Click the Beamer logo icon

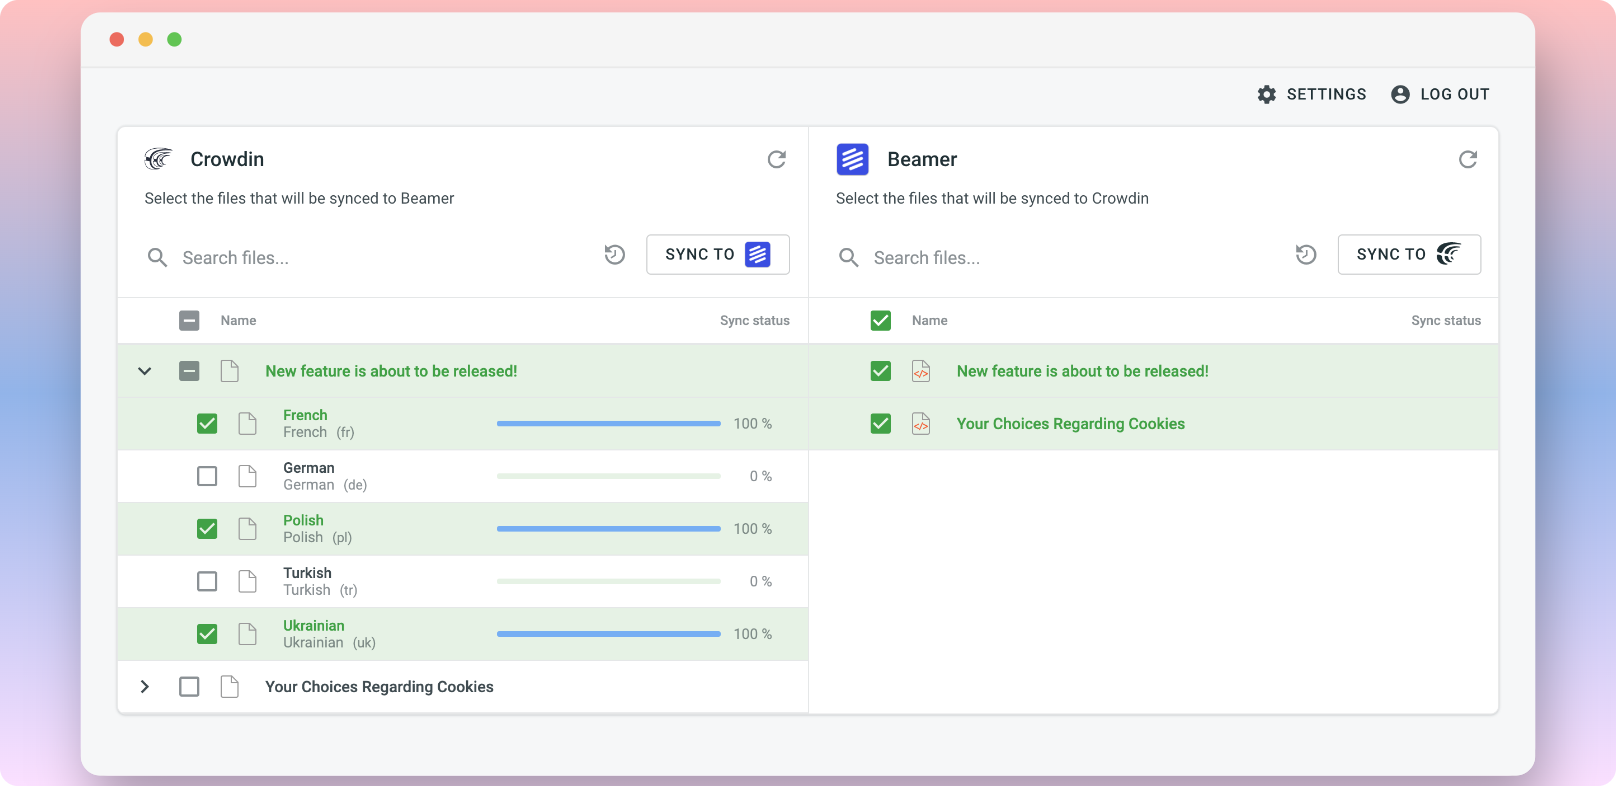(x=852, y=159)
